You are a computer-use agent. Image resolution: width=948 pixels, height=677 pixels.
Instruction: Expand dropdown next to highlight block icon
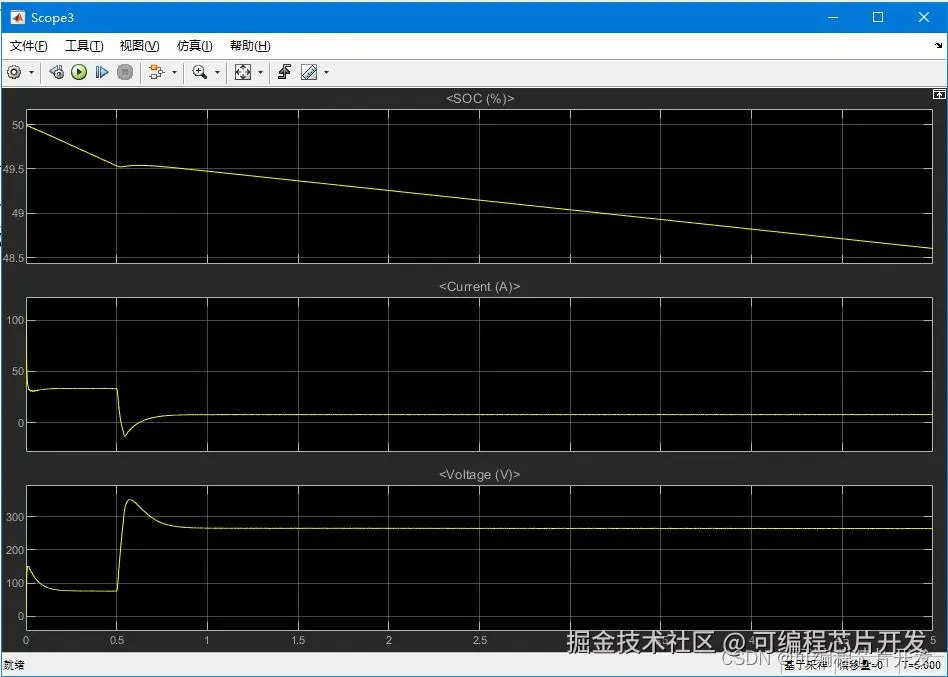[175, 73]
